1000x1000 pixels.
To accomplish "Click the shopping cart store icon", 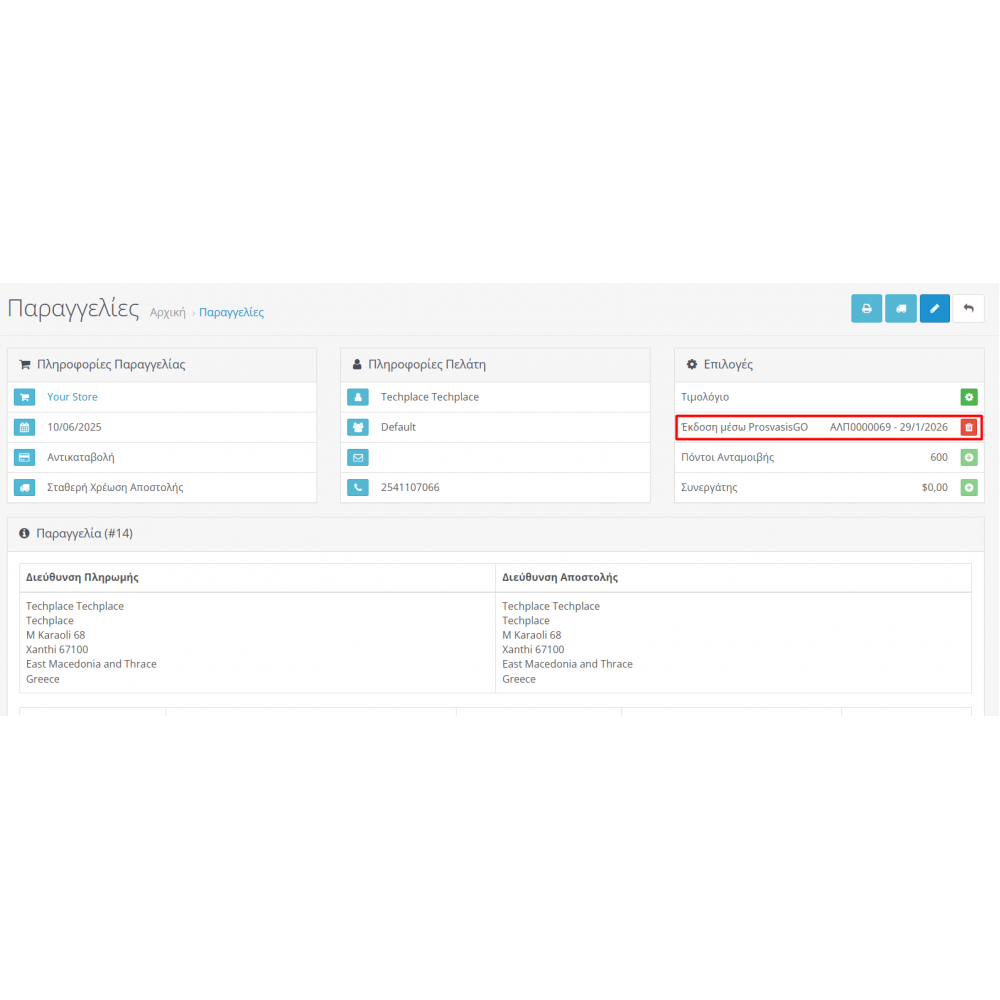I will 25,397.
